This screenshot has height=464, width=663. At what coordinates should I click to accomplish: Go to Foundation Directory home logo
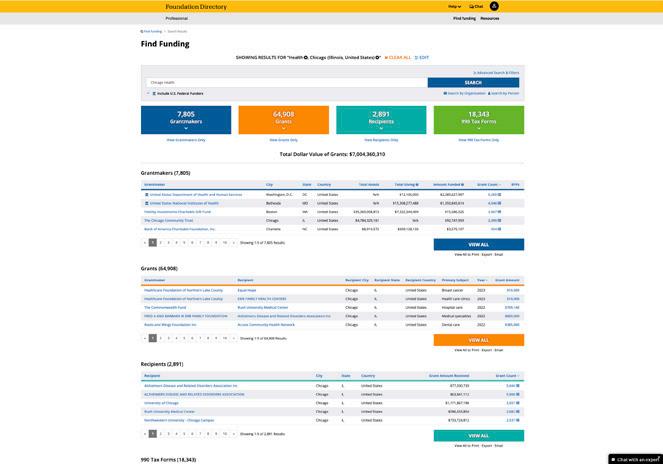(x=196, y=7)
